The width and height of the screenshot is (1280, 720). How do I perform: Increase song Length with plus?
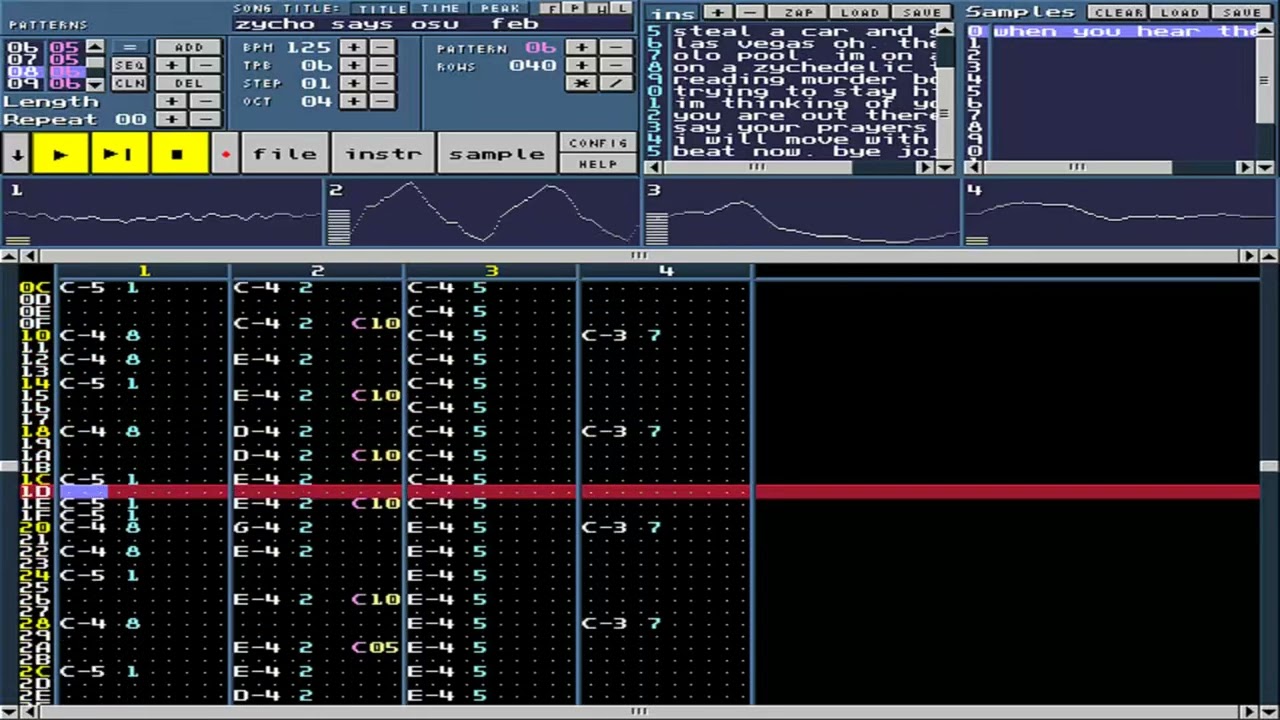pos(171,101)
